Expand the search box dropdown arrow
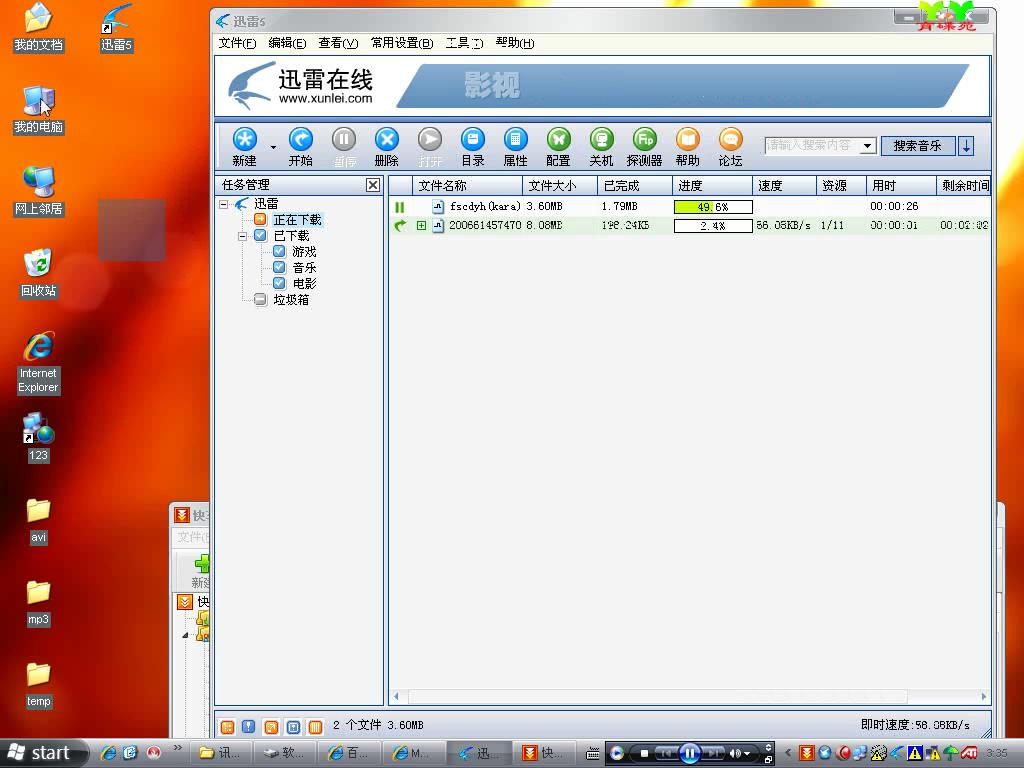This screenshot has height=768, width=1024. 868,146
